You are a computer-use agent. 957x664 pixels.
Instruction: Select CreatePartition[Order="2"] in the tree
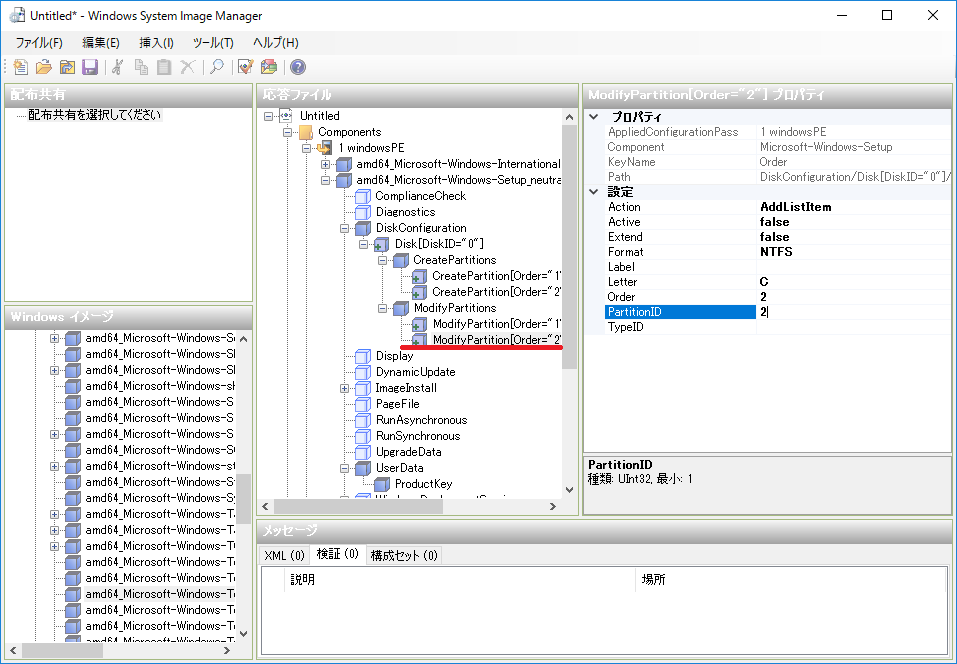496,292
